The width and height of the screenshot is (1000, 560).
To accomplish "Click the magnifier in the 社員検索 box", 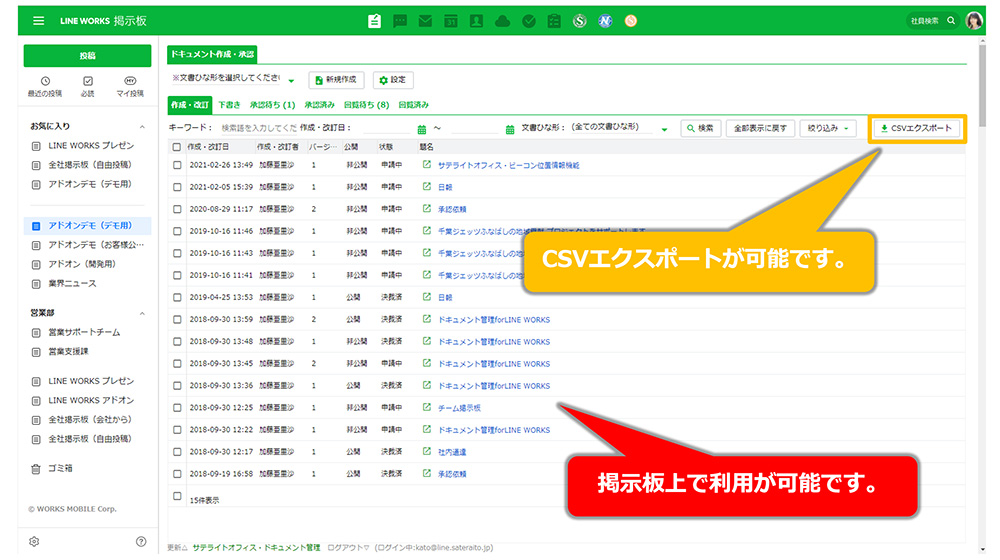I will [x=951, y=21].
